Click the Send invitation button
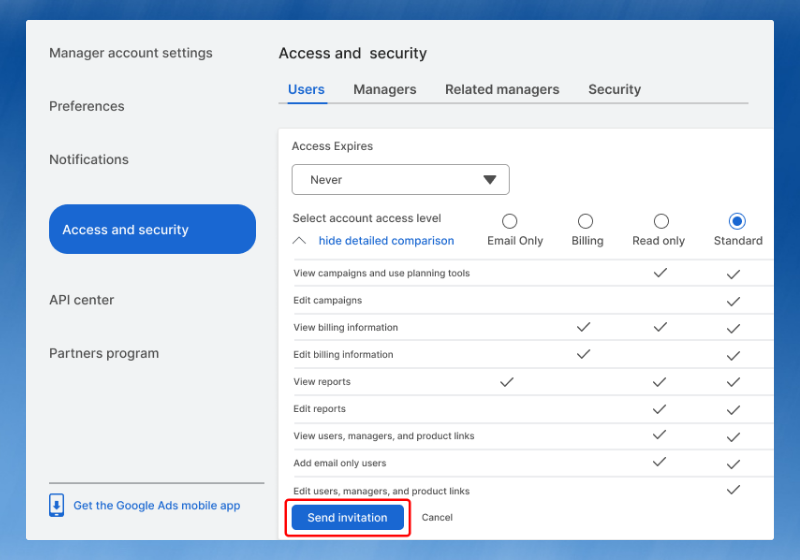The width and height of the screenshot is (800, 560). 347,517
